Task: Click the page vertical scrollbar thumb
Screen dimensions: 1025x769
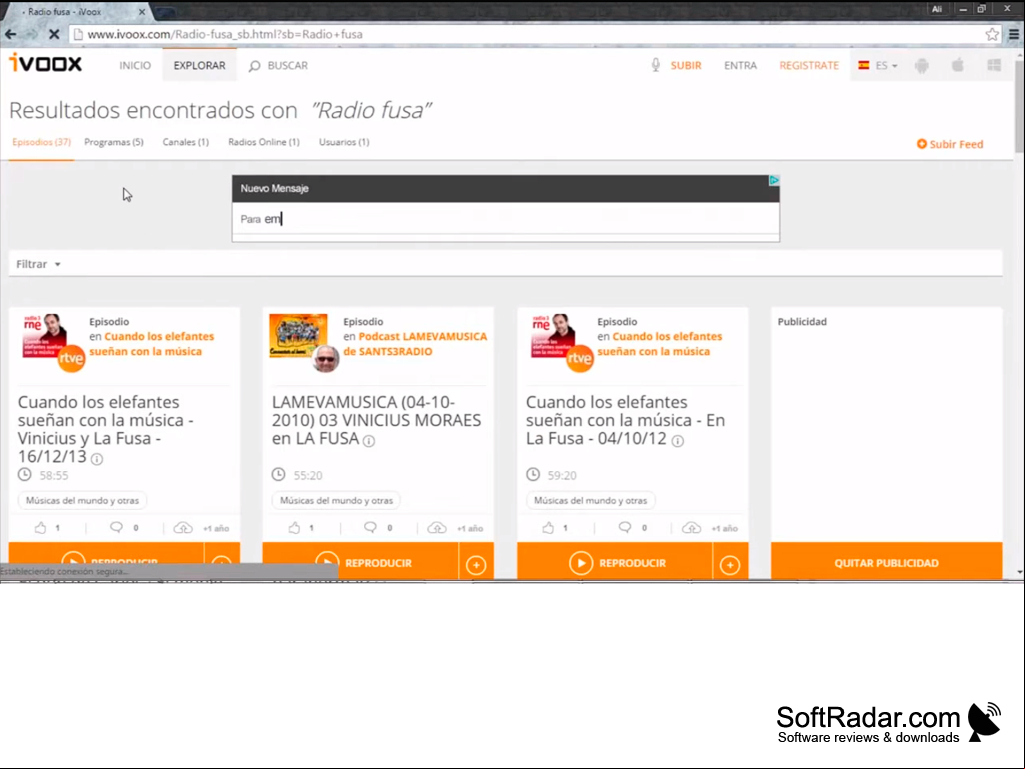Action: (x=1020, y=105)
